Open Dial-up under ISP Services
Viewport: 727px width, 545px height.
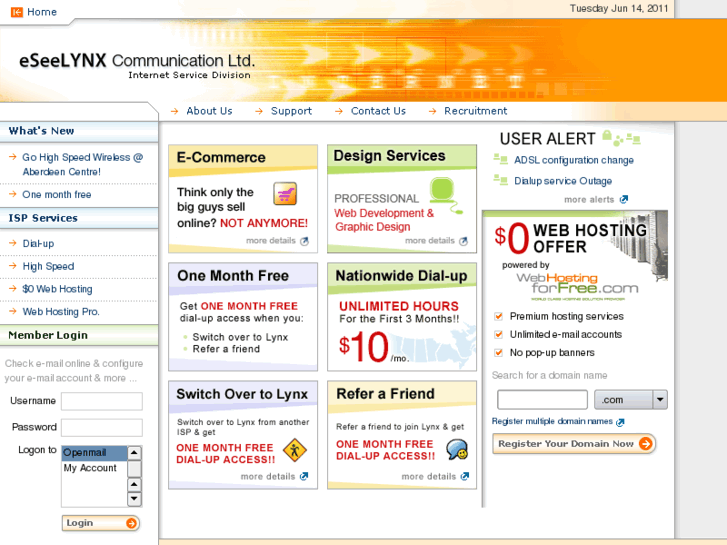[x=38, y=244]
